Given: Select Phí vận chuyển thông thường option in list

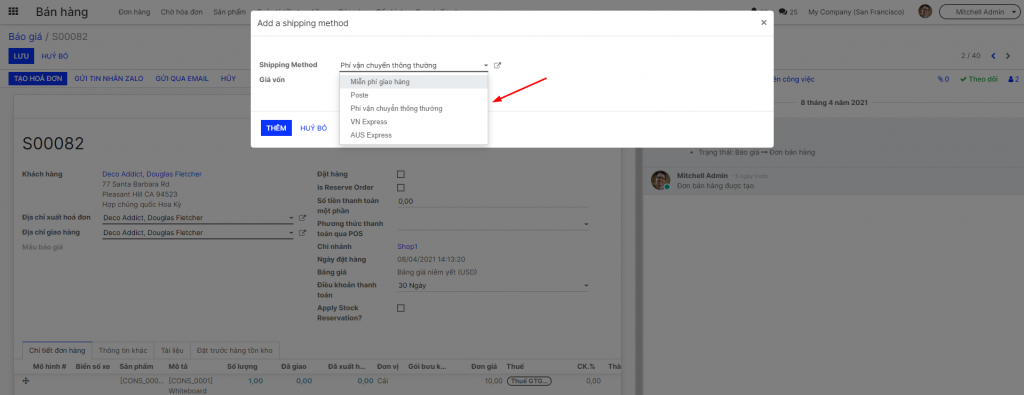Looking at the screenshot, I should point(413,108).
